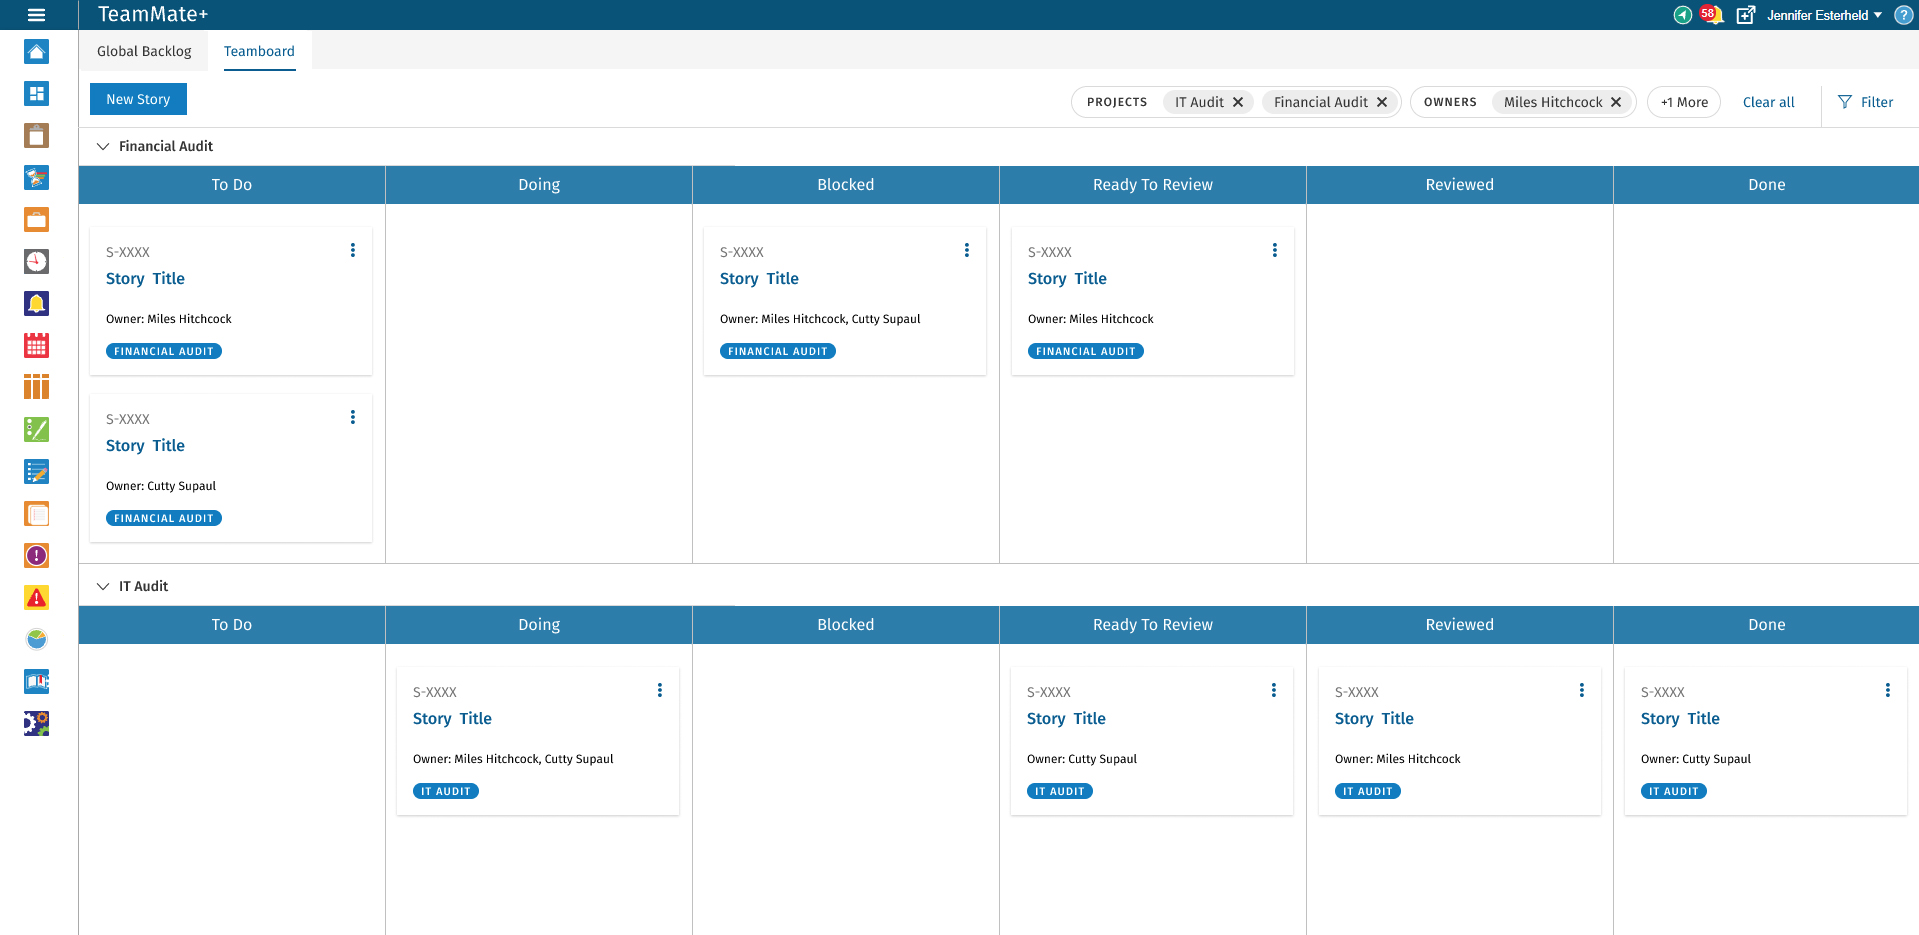Open the orange briefcase sidebar icon

click(37, 220)
